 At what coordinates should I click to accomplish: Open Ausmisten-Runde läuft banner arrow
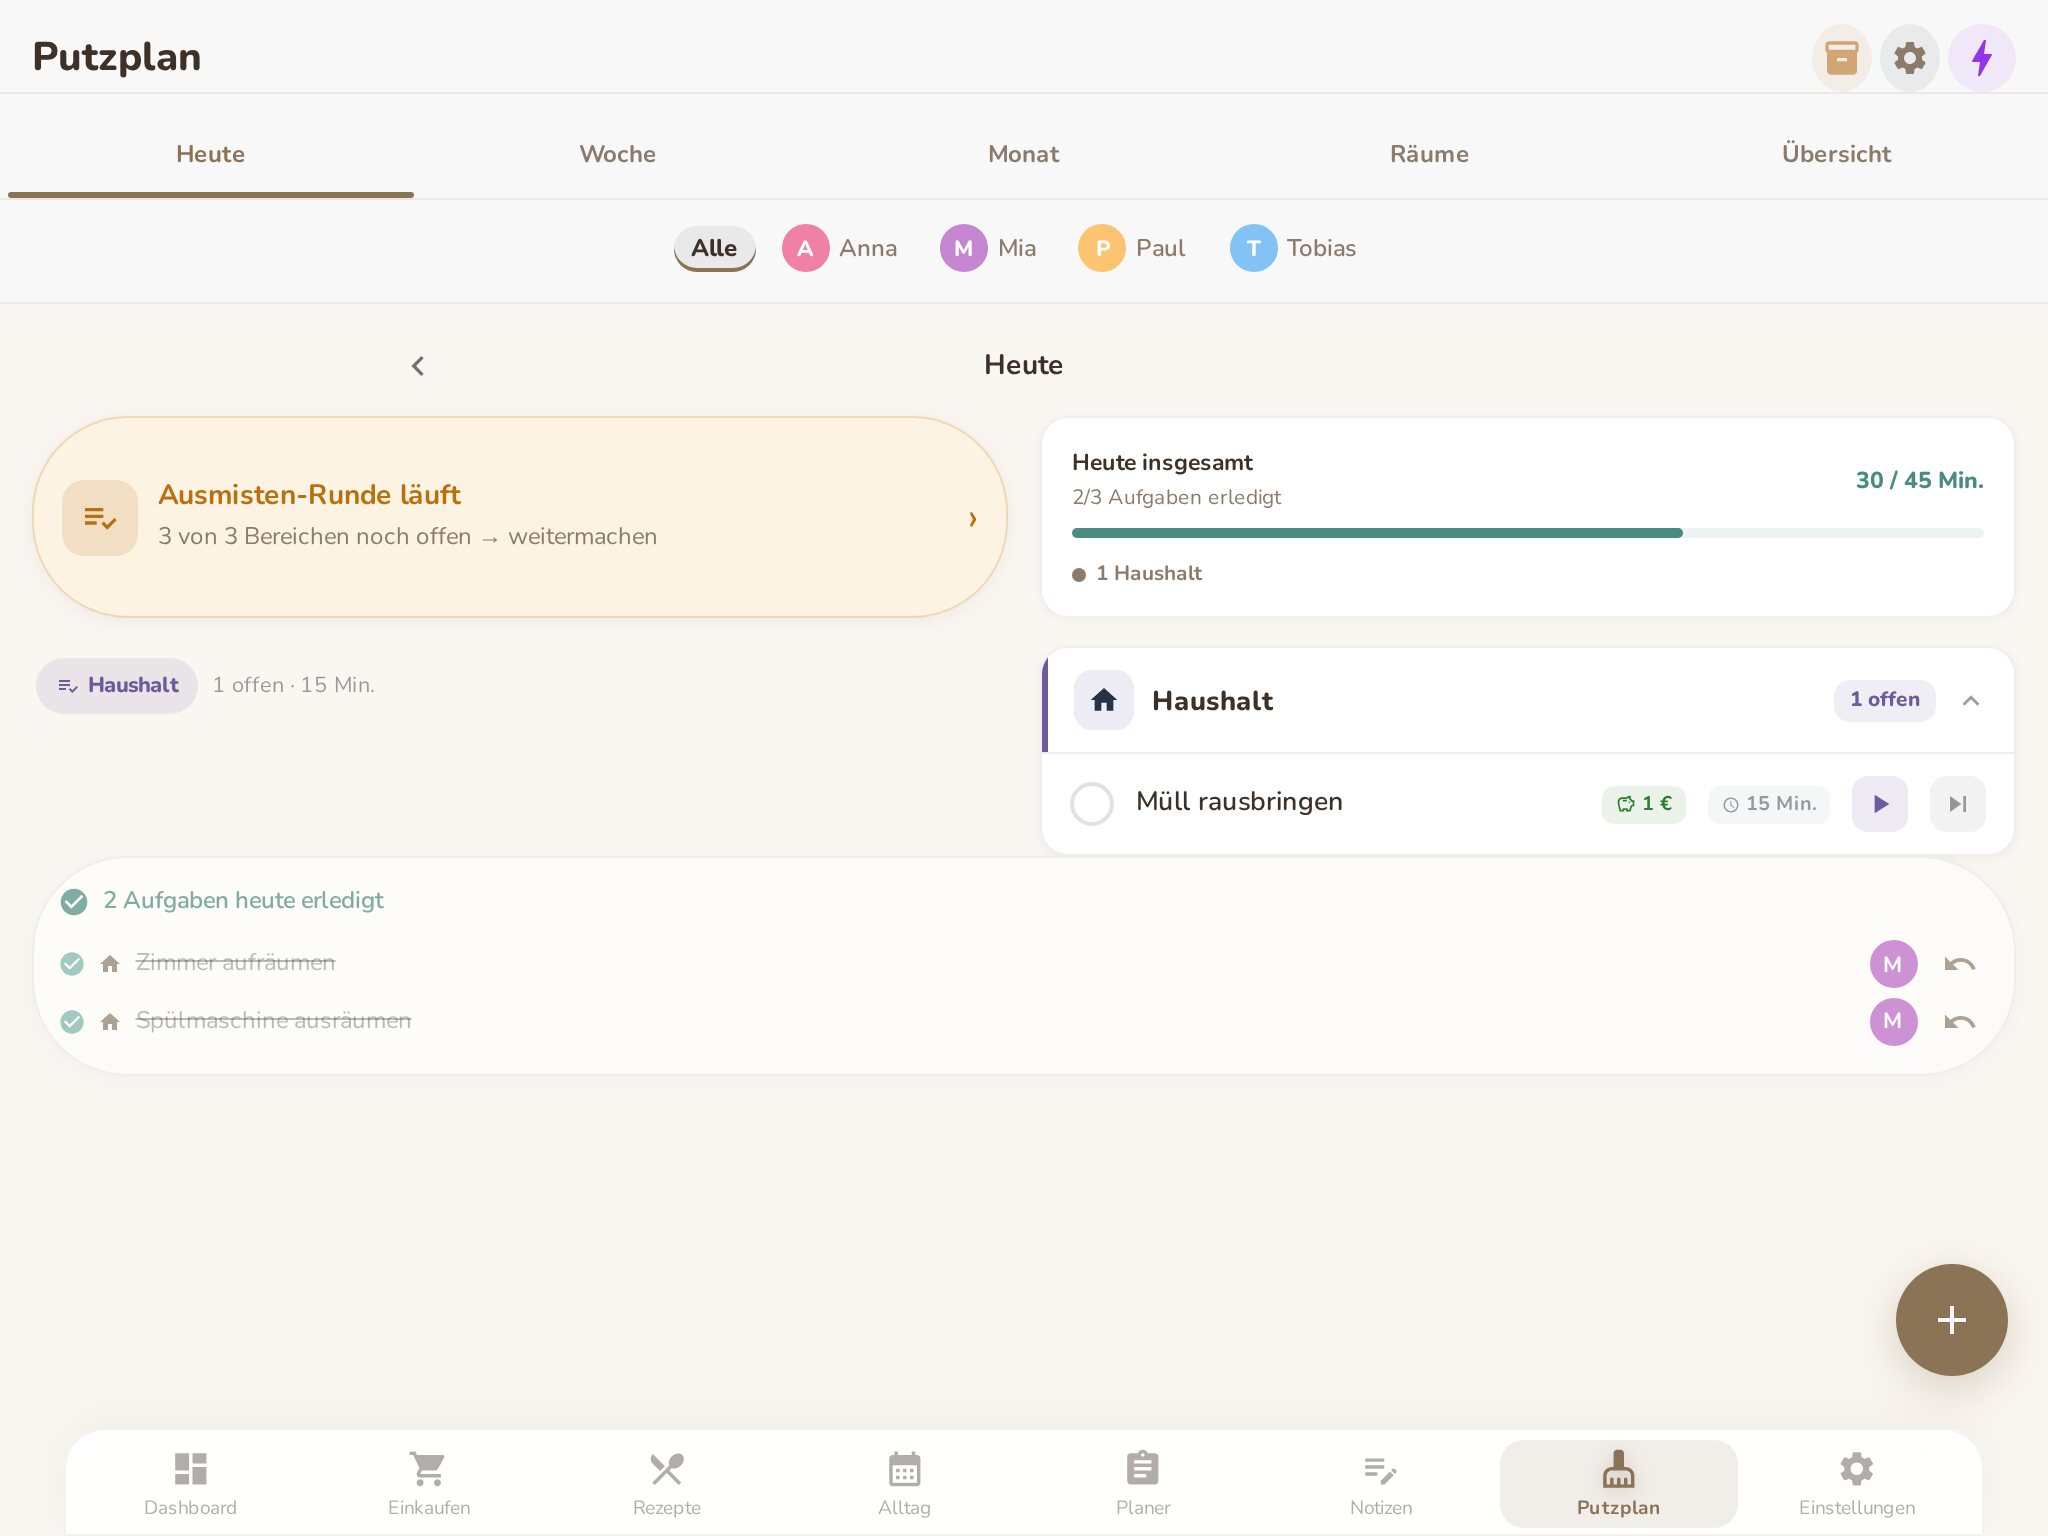click(x=972, y=518)
